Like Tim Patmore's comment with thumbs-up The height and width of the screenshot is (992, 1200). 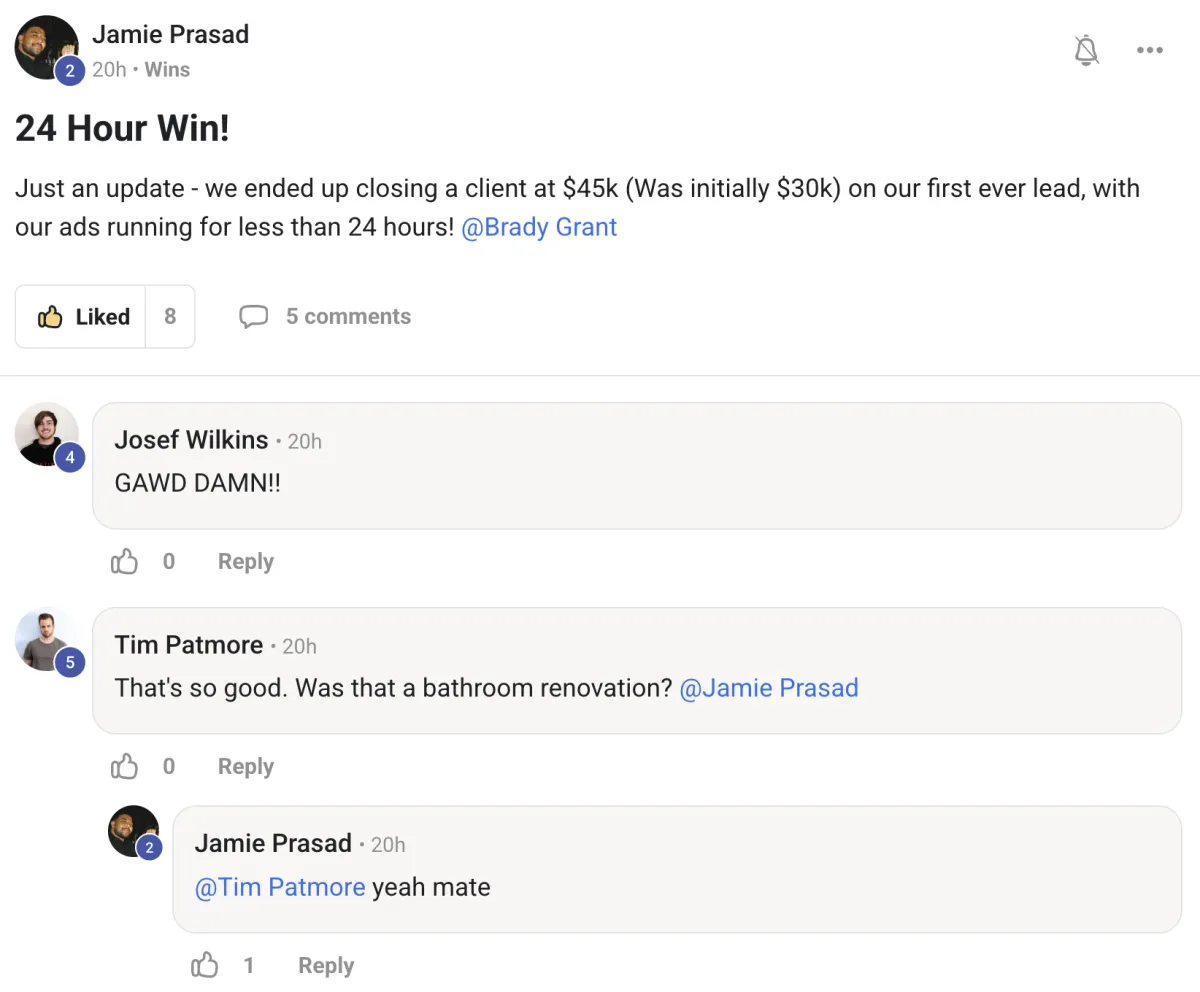tap(124, 767)
